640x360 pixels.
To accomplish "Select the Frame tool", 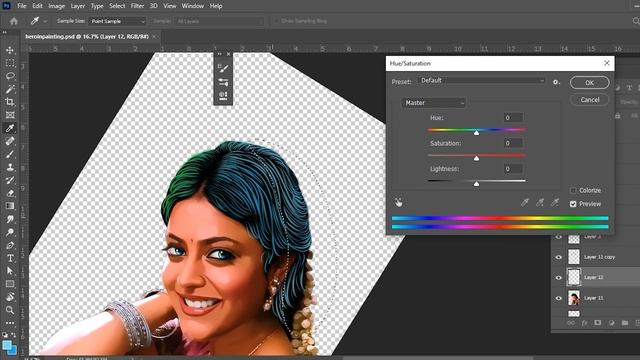I will point(10,115).
